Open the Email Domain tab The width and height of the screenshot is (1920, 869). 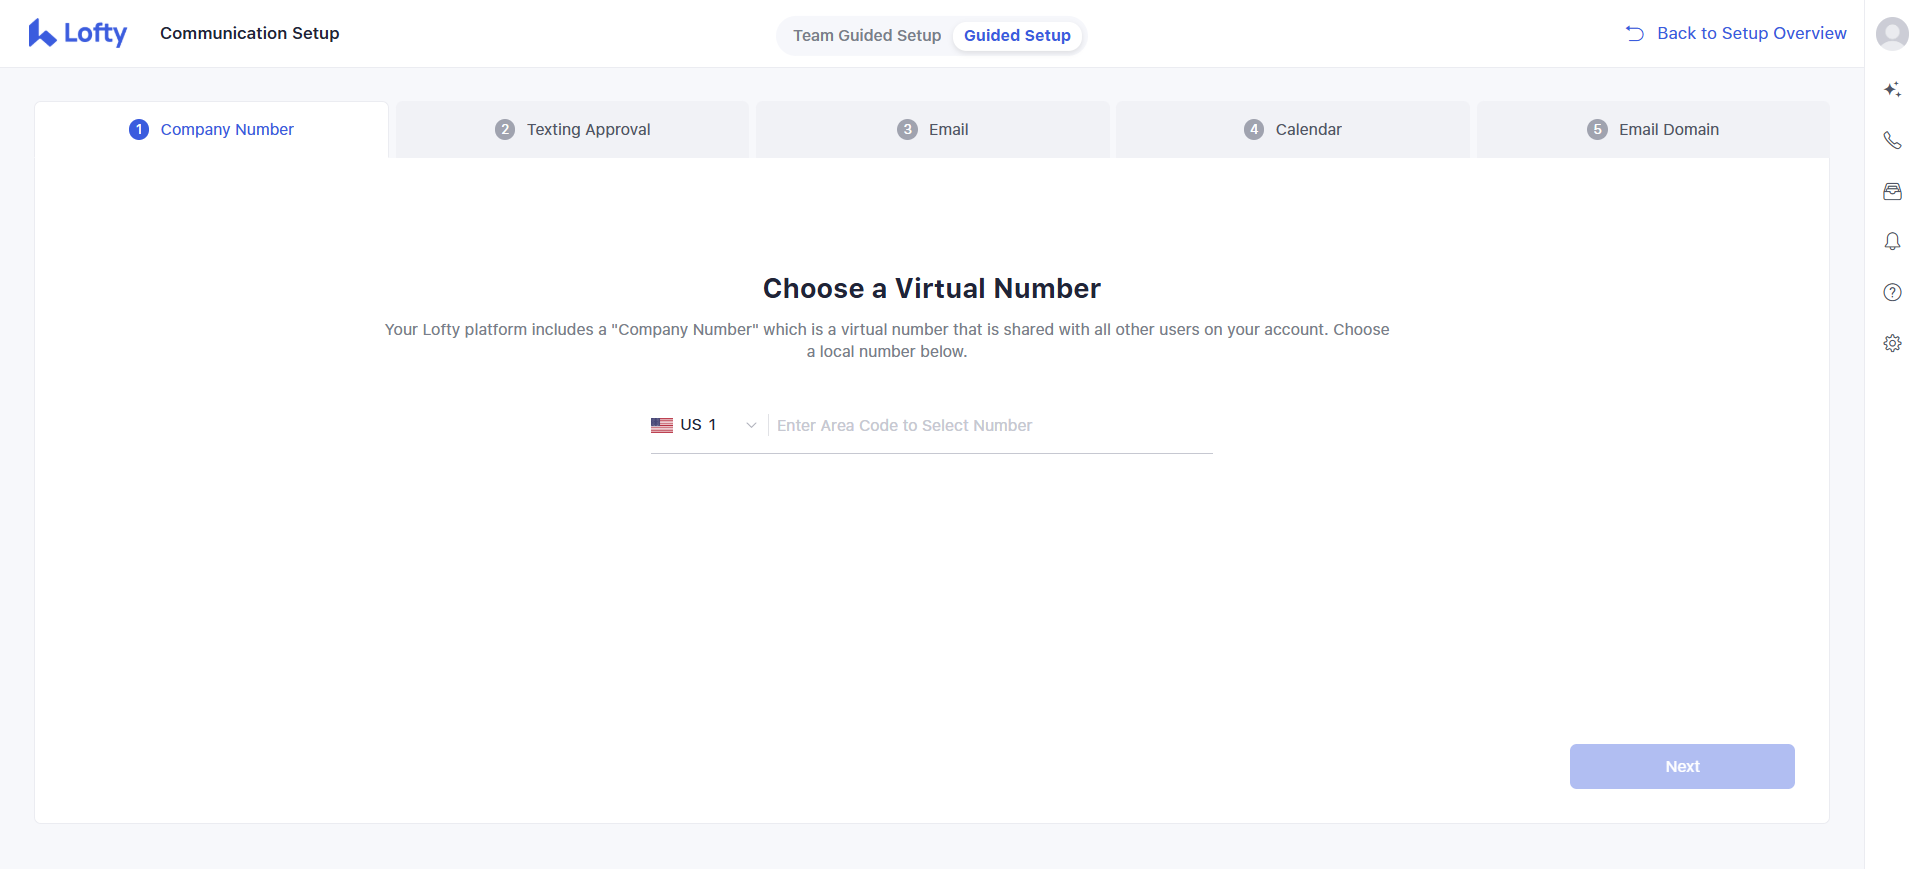pos(1653,130)
